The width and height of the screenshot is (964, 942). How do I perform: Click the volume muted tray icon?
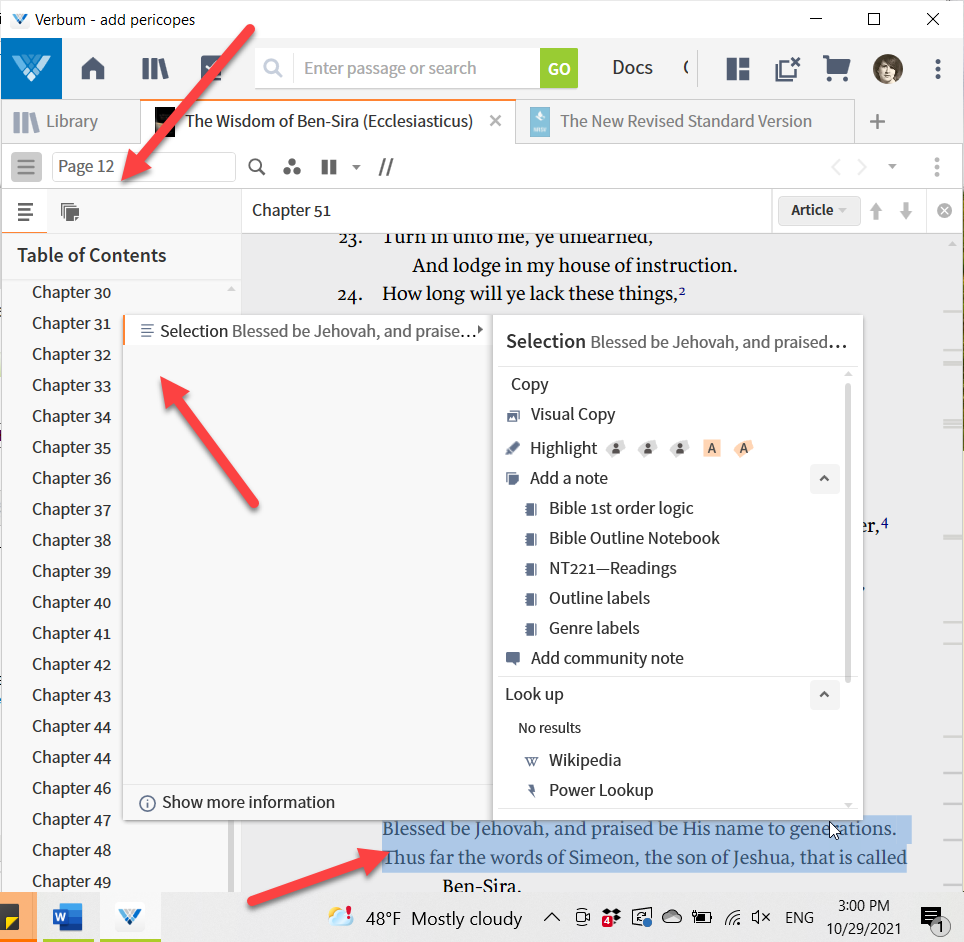[x=761, y=918]
